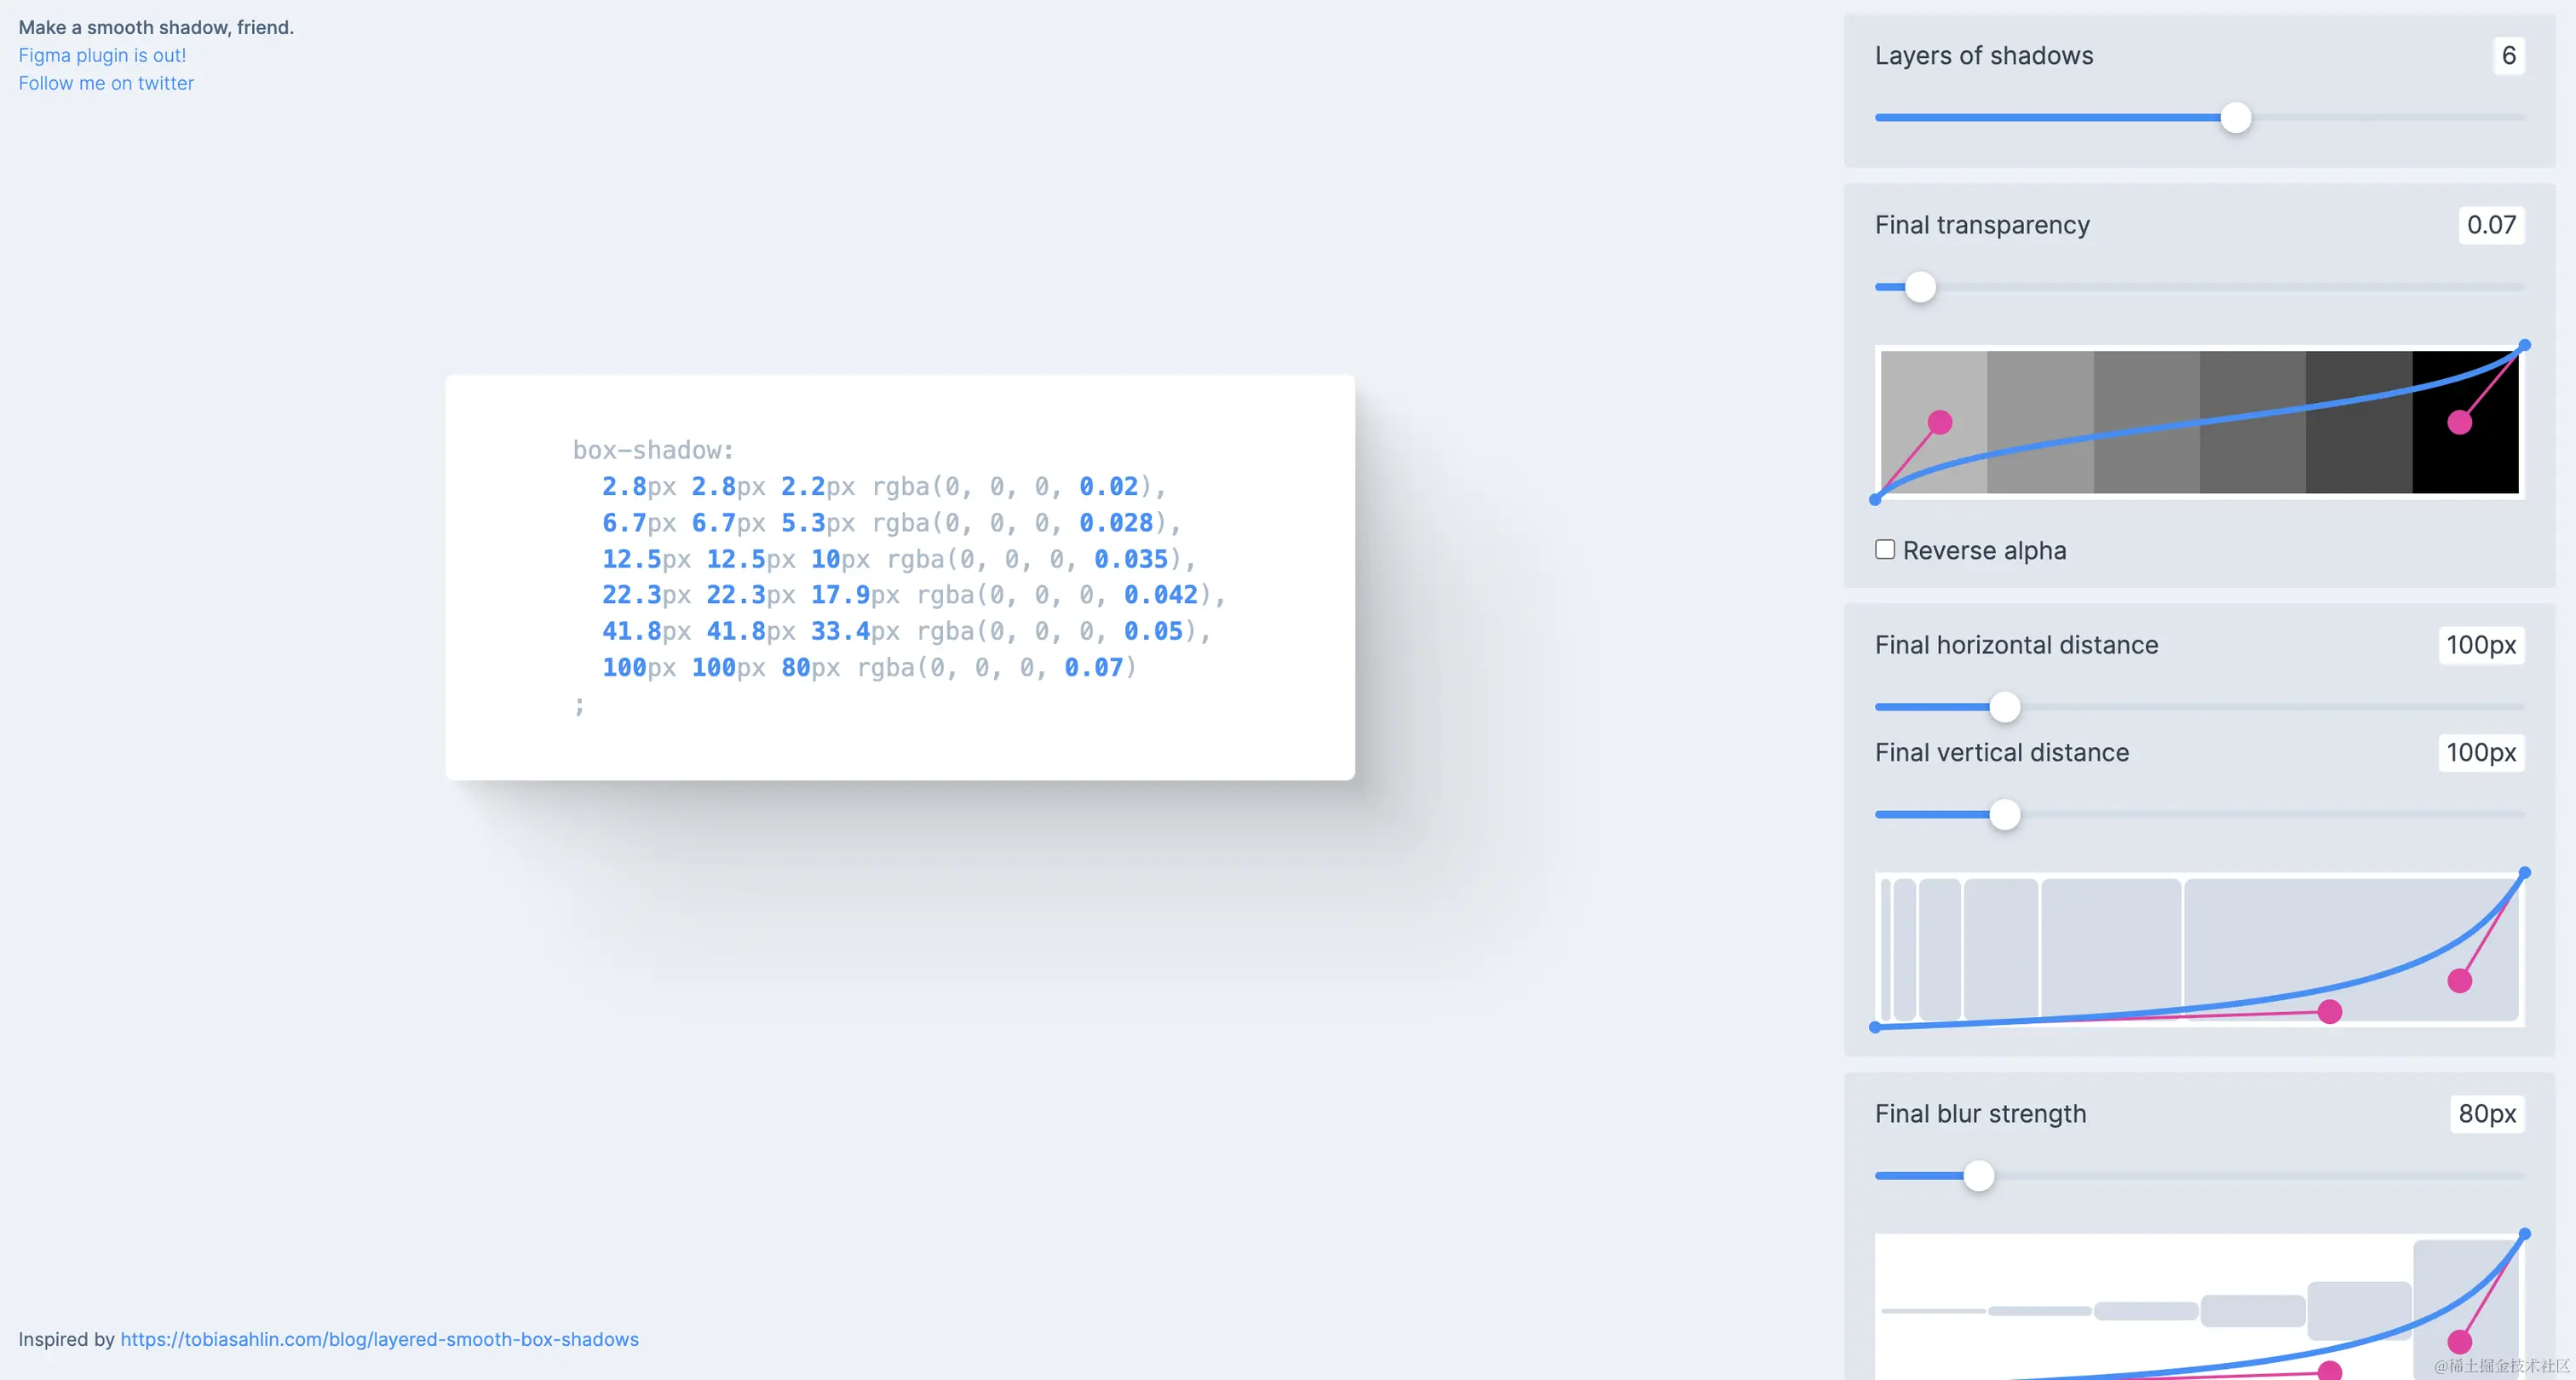Screen dimensions: 2576x1380
Task: Click the Reverse alpha label text
Action: (x=1984, y=551)
